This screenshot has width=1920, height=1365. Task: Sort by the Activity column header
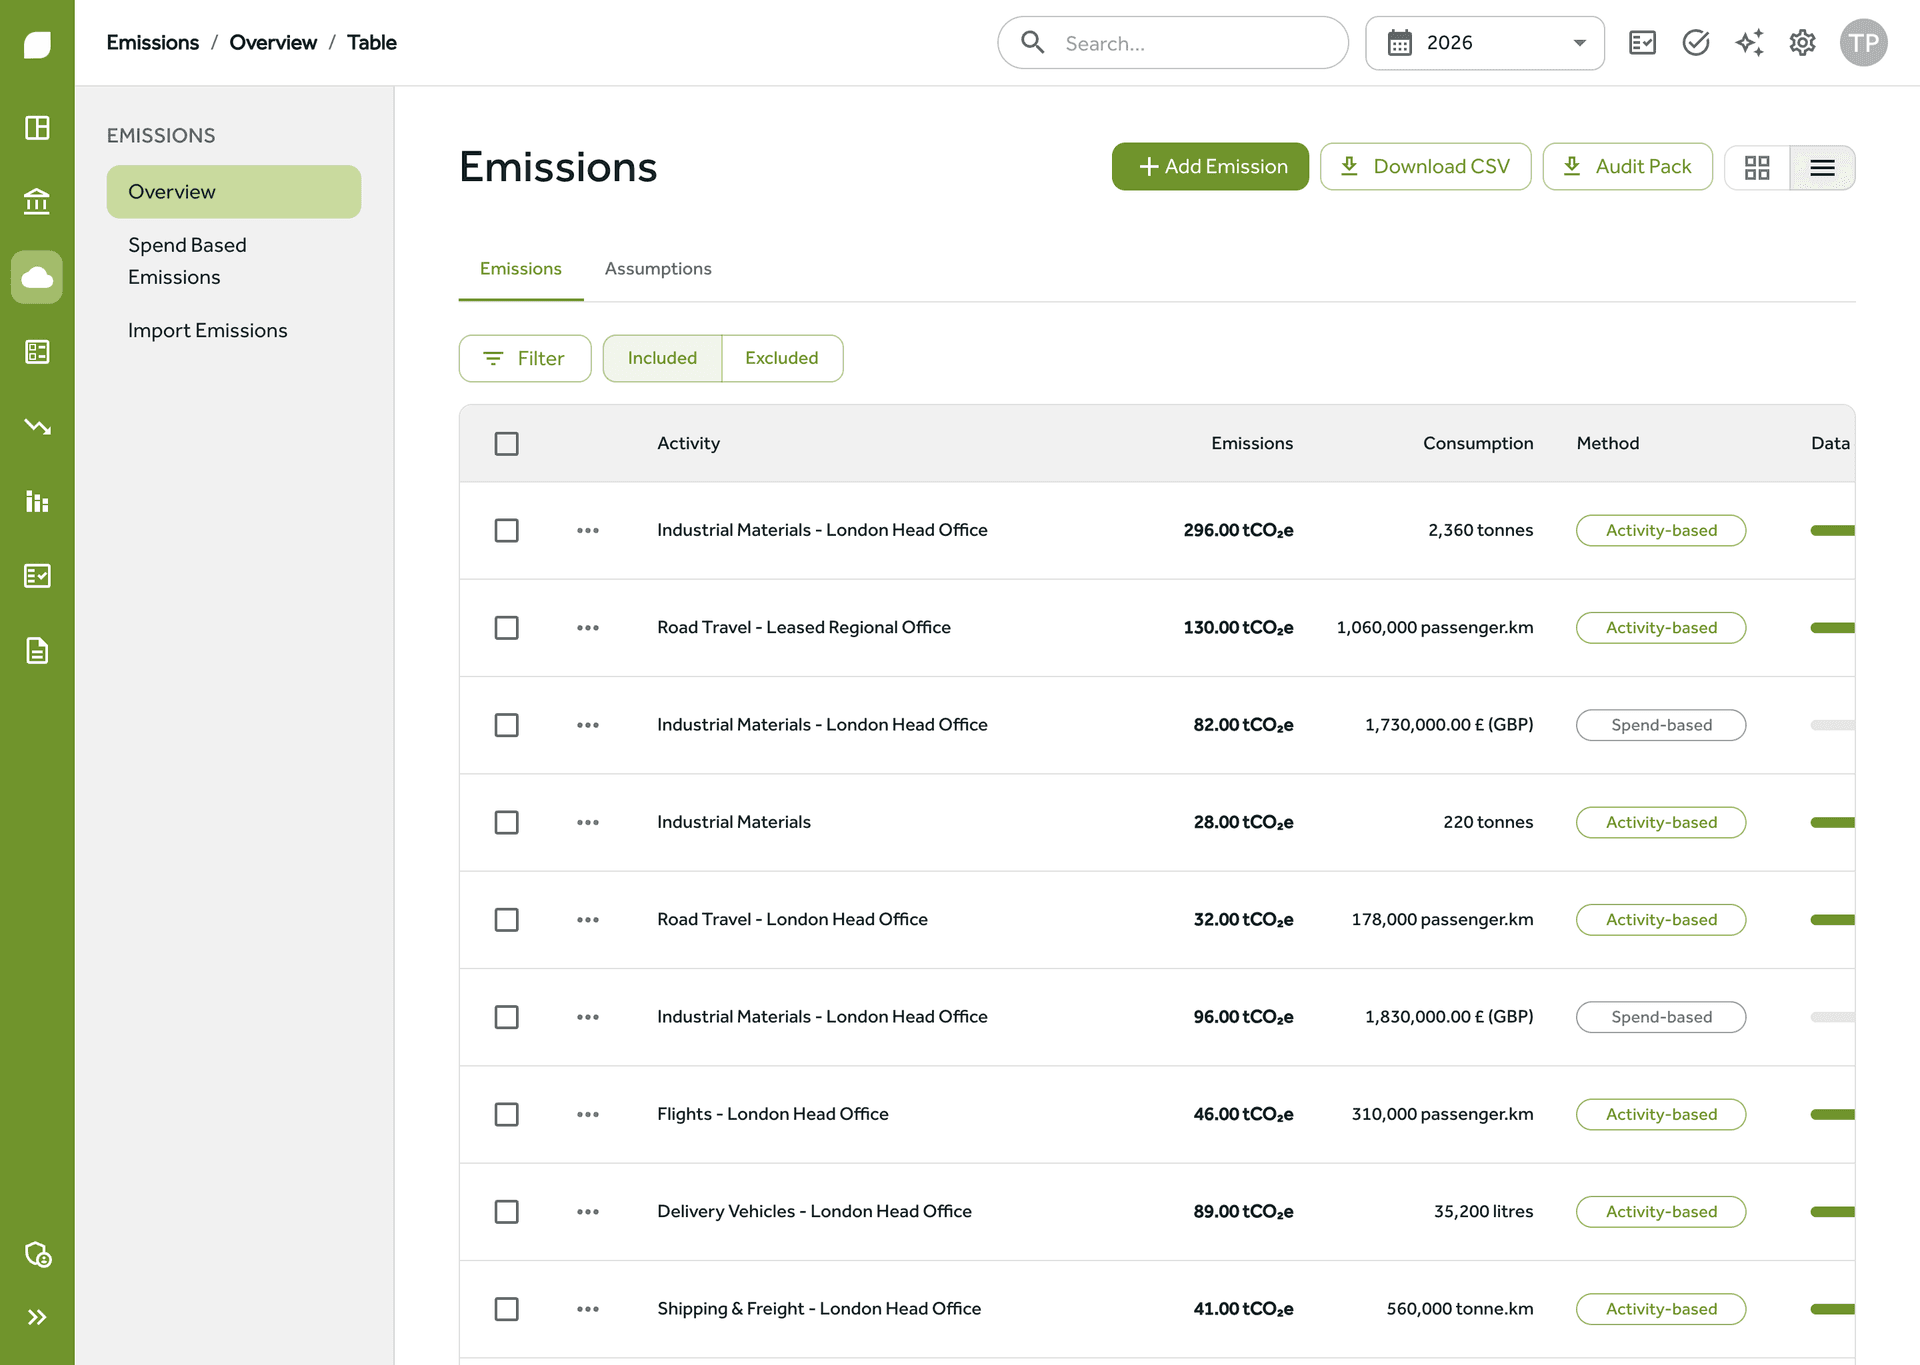click(688, 444)
